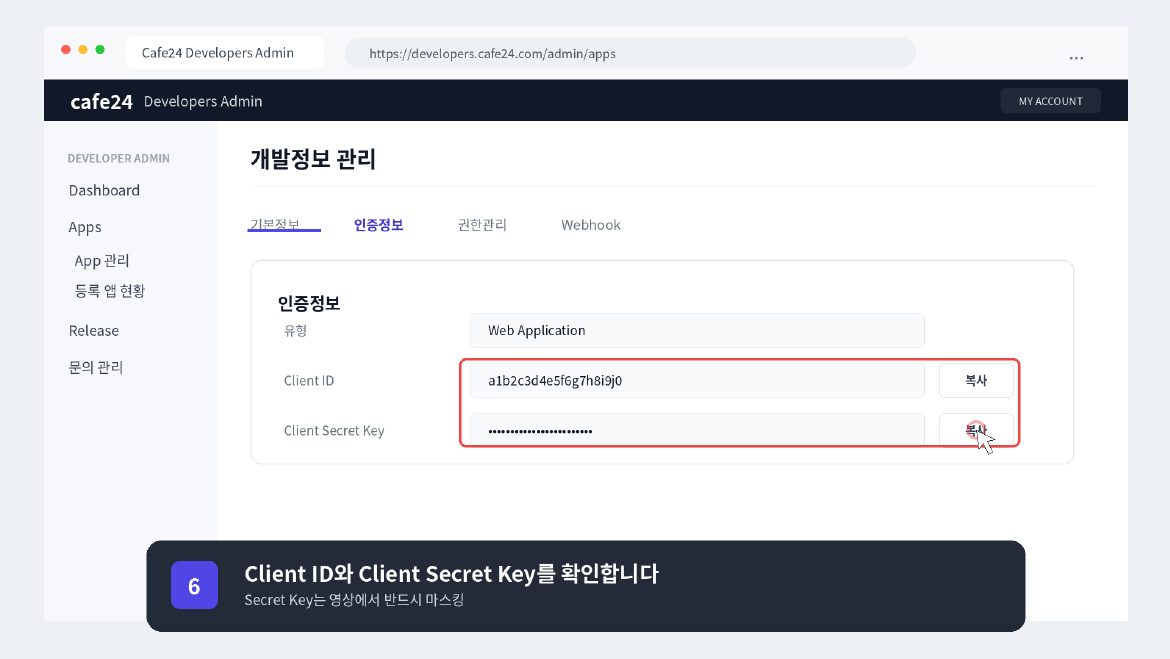Click the Client ID label
The width and height of the screenshot is (1170, 659).
309,381
